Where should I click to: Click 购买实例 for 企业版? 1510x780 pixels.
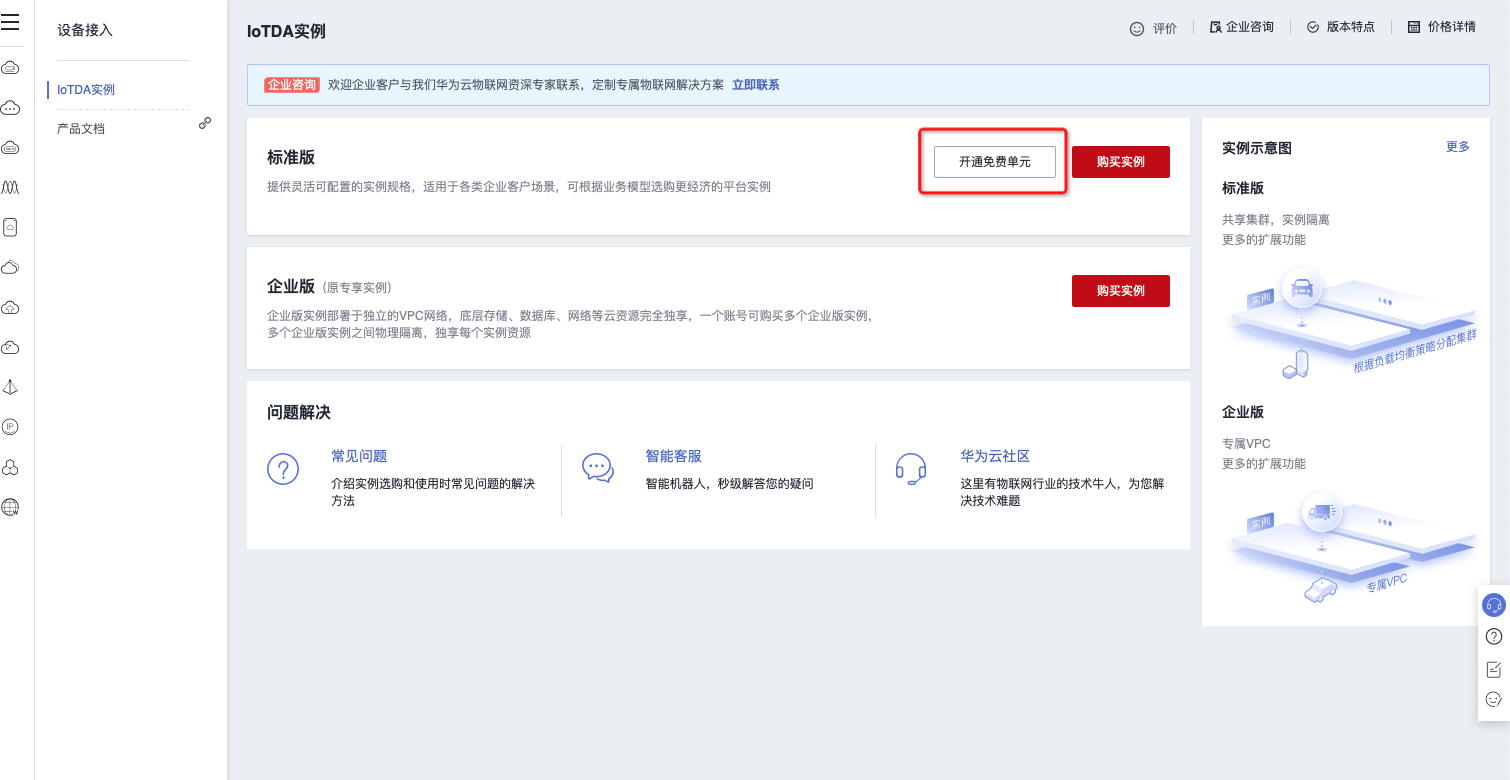(x=1121, y=291)
